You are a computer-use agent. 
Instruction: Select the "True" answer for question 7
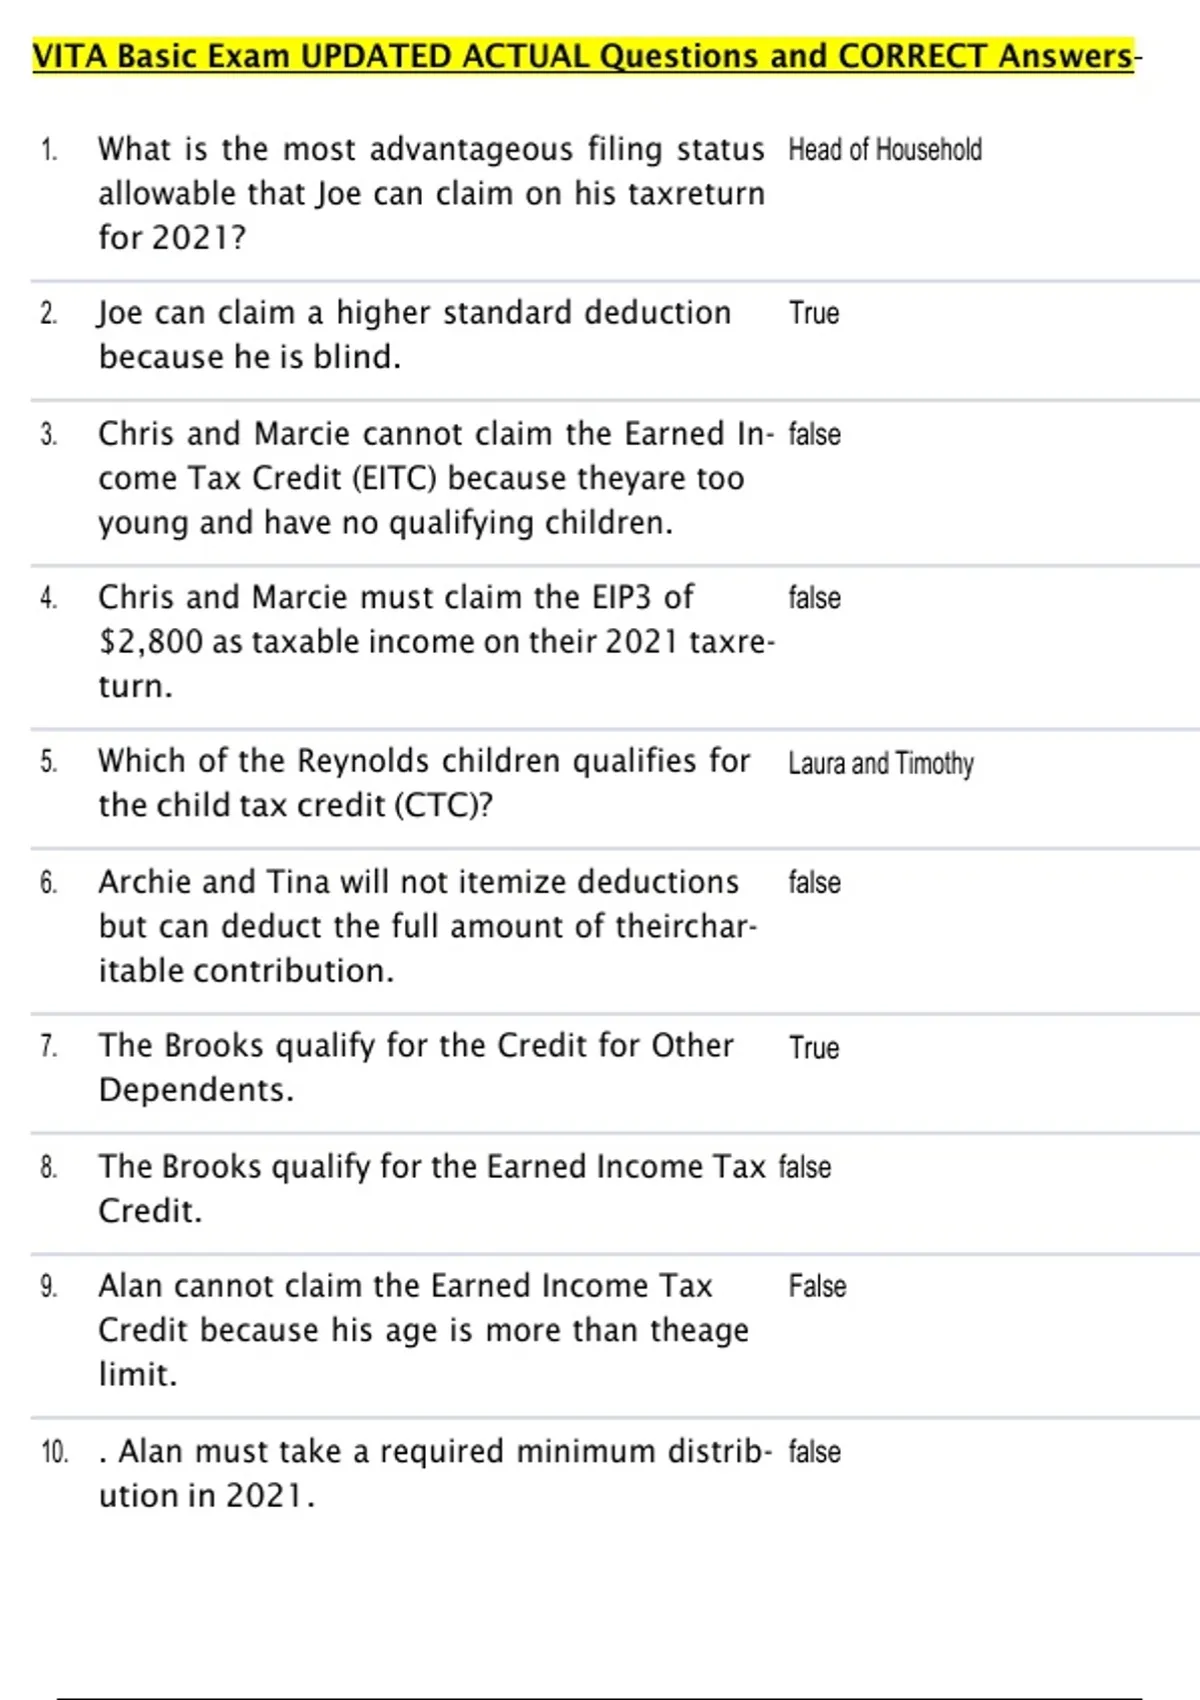[x=814, y=1047]
